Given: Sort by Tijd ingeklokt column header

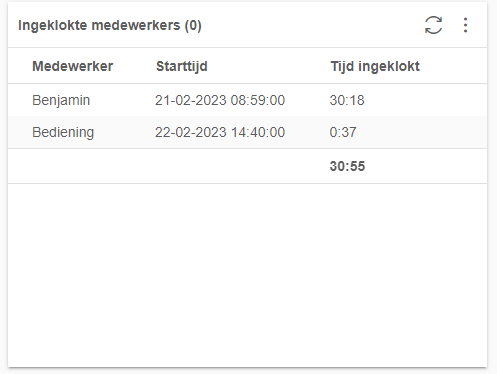Looking at the screenshot, I should click(375, 66).
